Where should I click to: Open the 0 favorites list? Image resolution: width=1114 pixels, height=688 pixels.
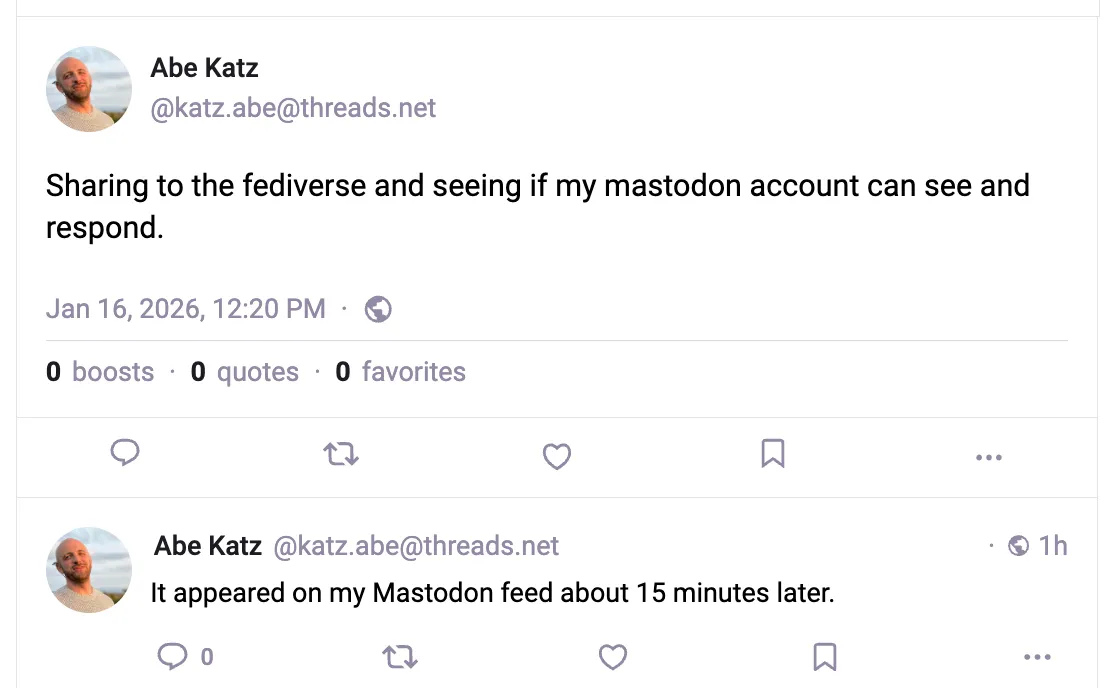(400, 373)
